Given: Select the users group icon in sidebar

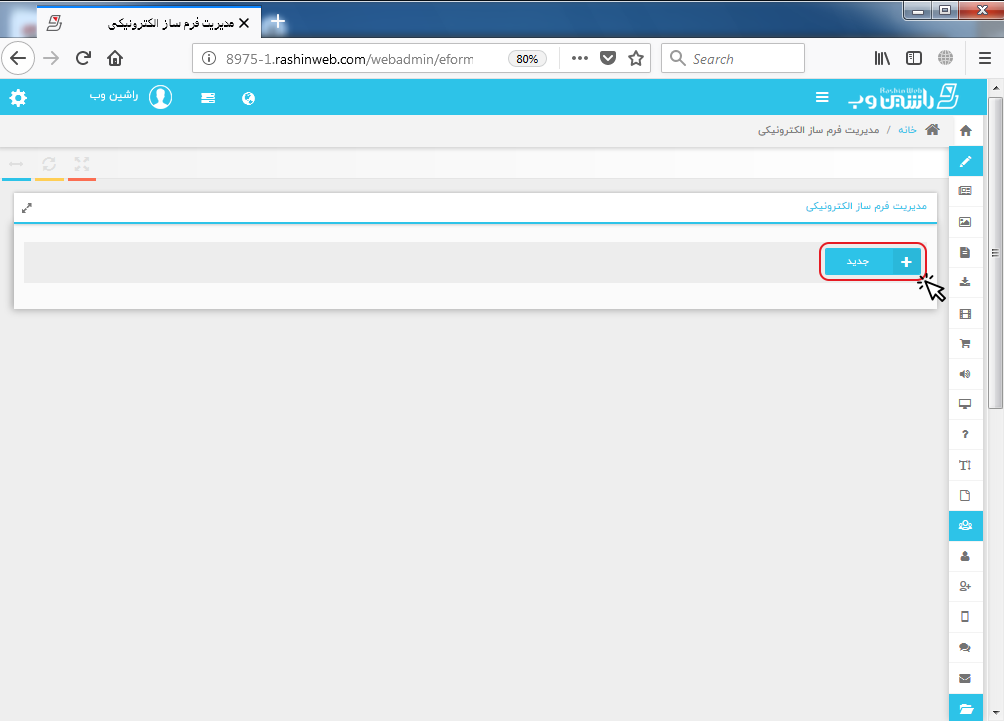Looking at the screenshot, I should point(966,526).
